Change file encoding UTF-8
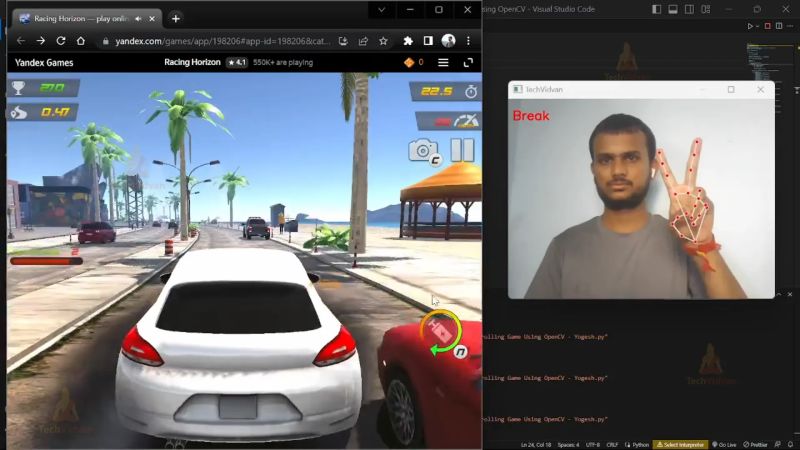The height and width of the screenshot is (450, 800). (593, 445)
